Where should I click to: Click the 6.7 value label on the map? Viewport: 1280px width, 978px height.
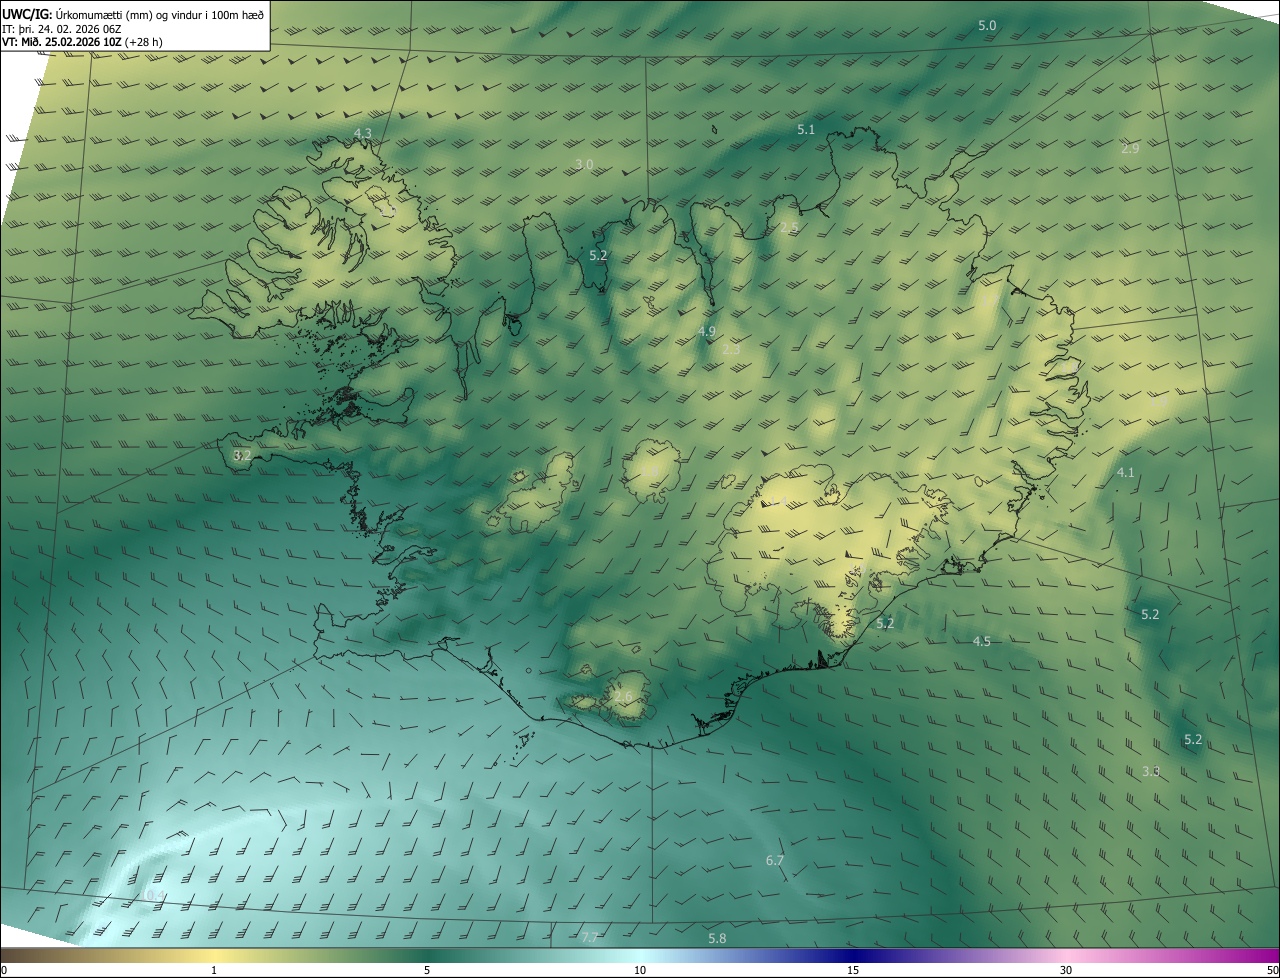pyautogui.click(x=775, y=860)
